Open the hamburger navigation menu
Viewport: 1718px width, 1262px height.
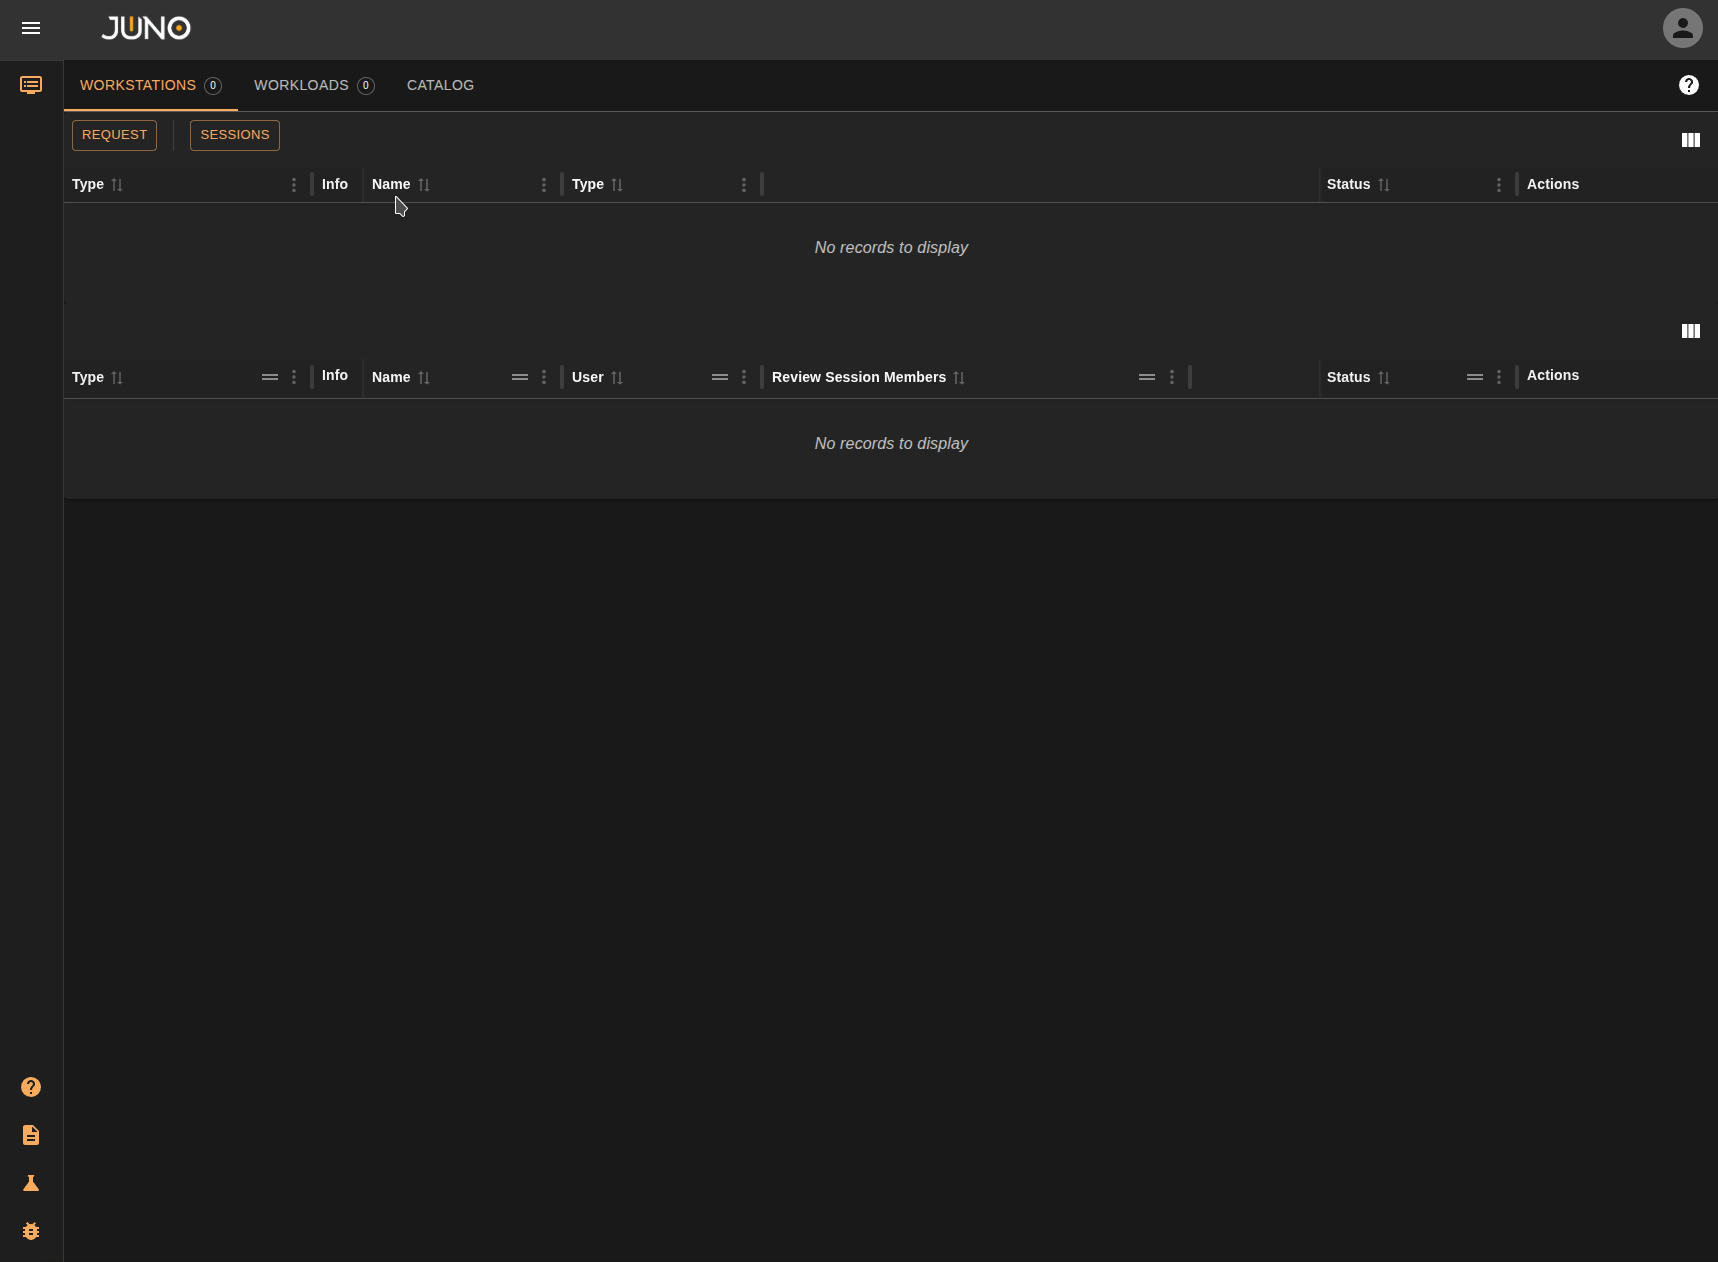(x=31, y=29)
